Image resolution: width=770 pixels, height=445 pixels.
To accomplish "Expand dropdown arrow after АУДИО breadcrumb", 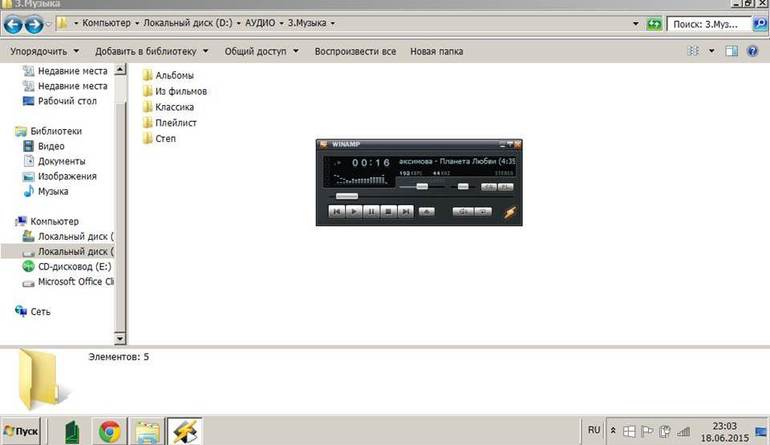I will pyautogui.click(x=281, y=23).
